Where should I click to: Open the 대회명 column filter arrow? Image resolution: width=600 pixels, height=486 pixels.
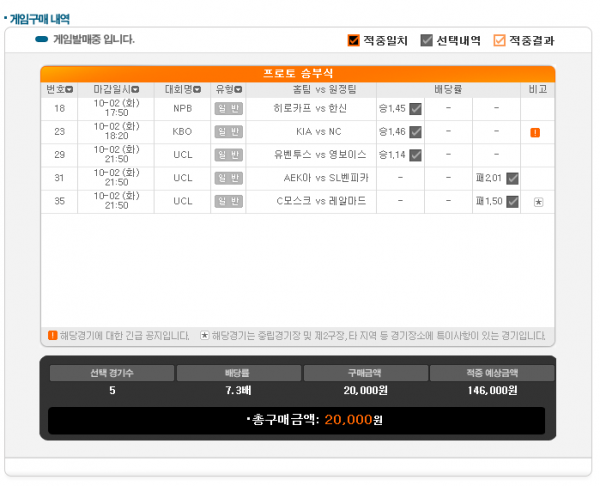point(197,90)
